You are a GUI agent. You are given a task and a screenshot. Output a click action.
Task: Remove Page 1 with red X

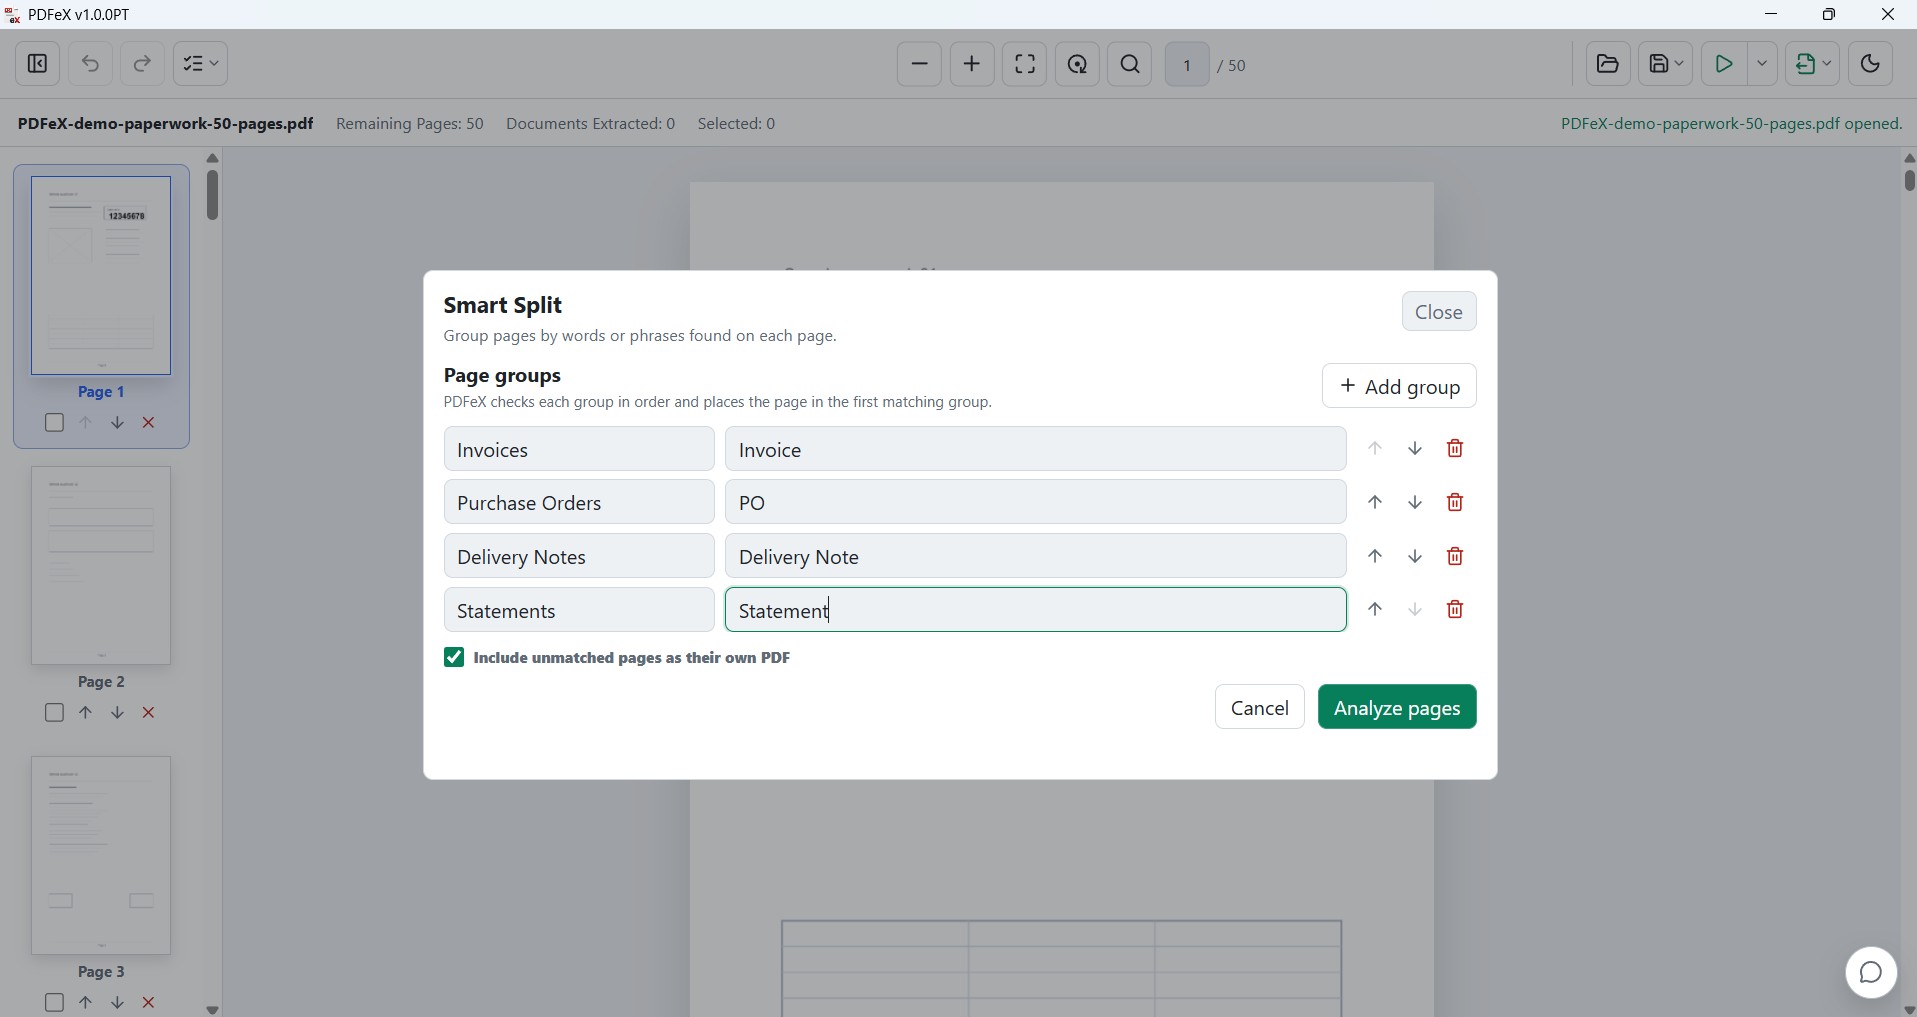click(149, 423)
